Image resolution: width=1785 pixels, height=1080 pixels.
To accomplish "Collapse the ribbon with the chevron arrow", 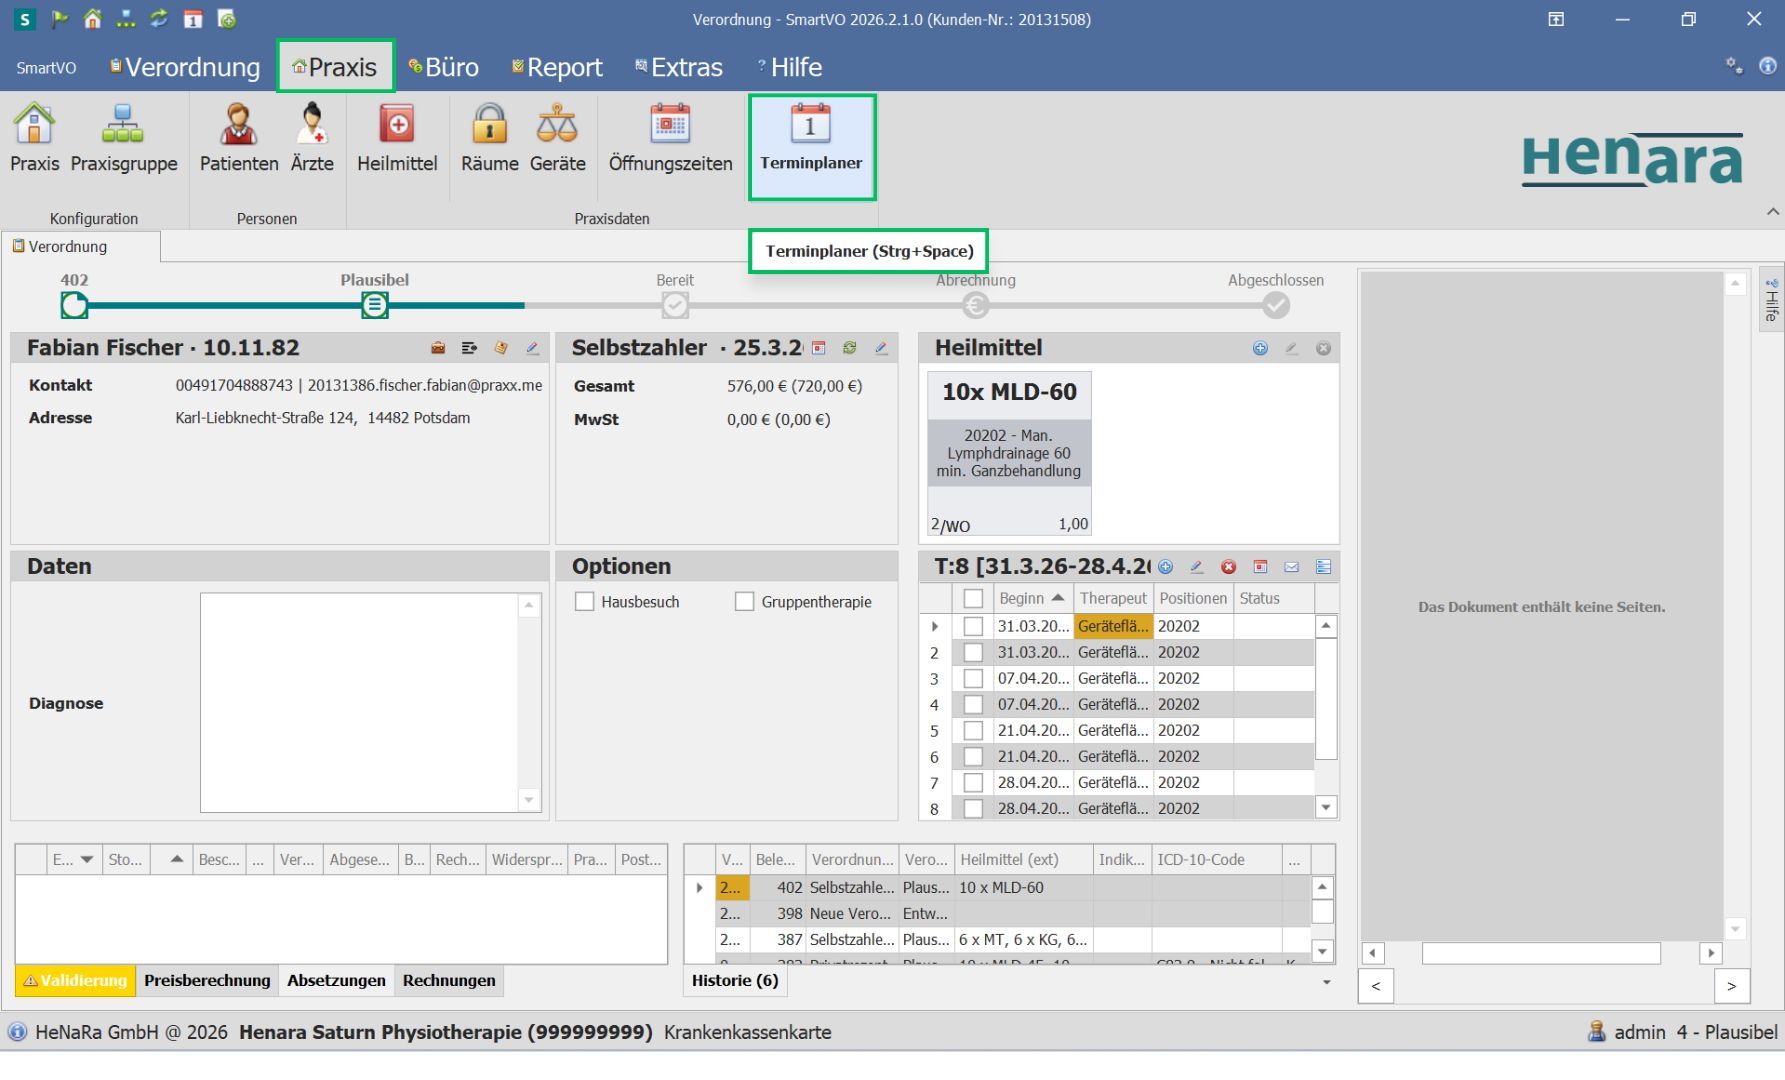I will pos(1772,212).
